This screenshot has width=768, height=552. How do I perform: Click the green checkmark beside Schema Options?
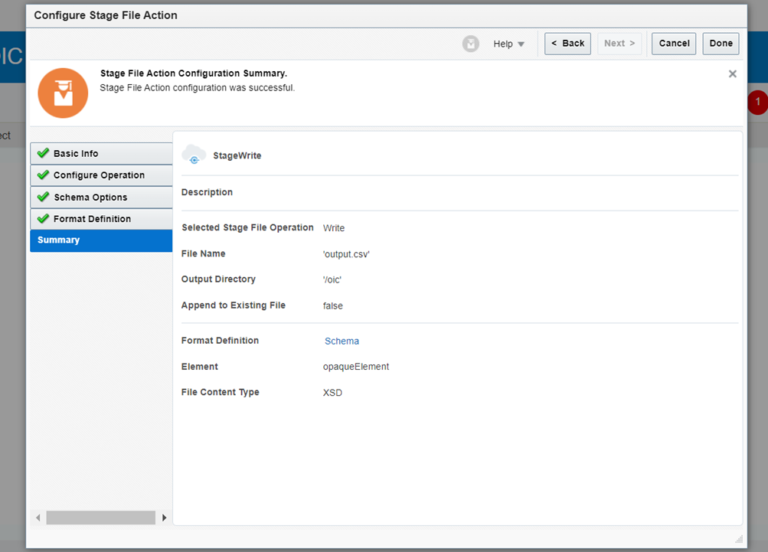coord(42,197)
